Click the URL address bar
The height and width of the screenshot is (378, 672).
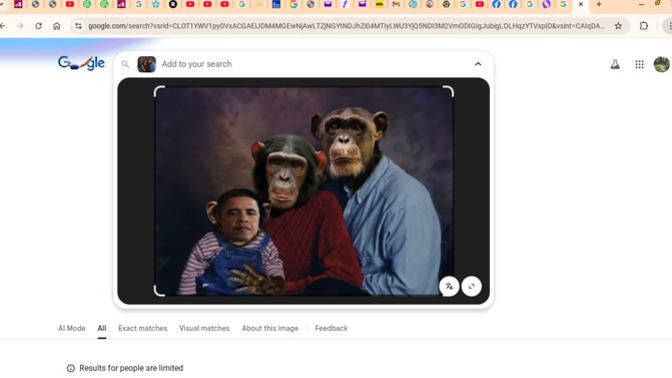point(346,26)
